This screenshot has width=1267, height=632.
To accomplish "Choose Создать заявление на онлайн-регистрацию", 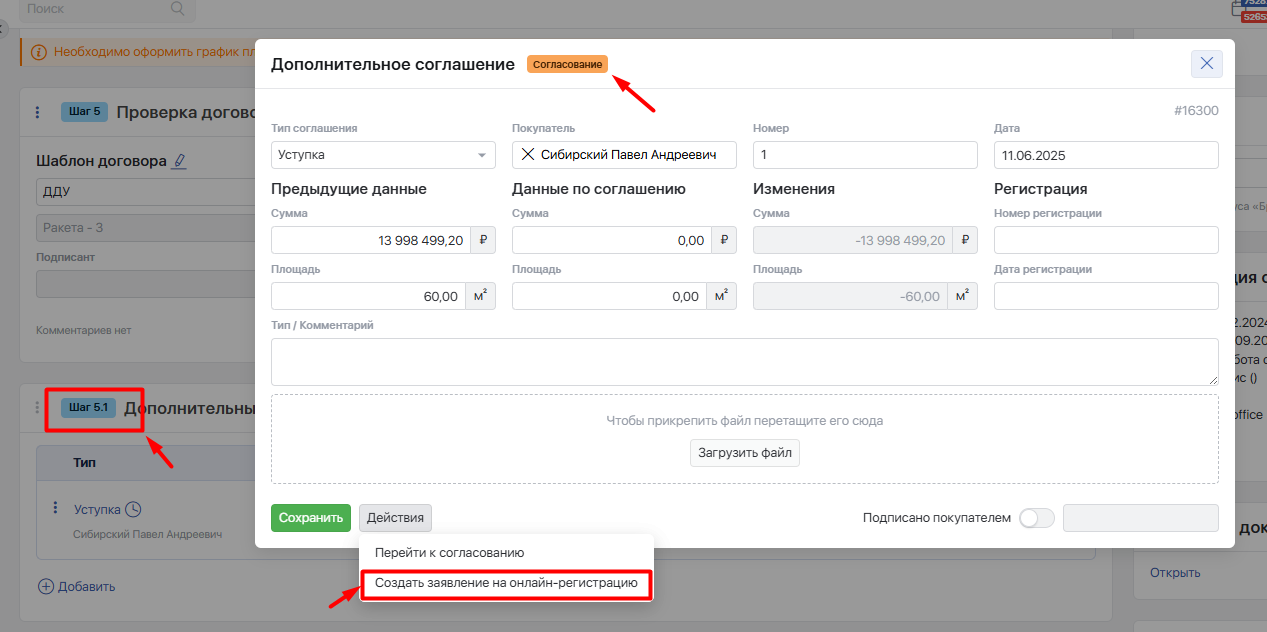I will pyautogui.click(x=506, y=583).
